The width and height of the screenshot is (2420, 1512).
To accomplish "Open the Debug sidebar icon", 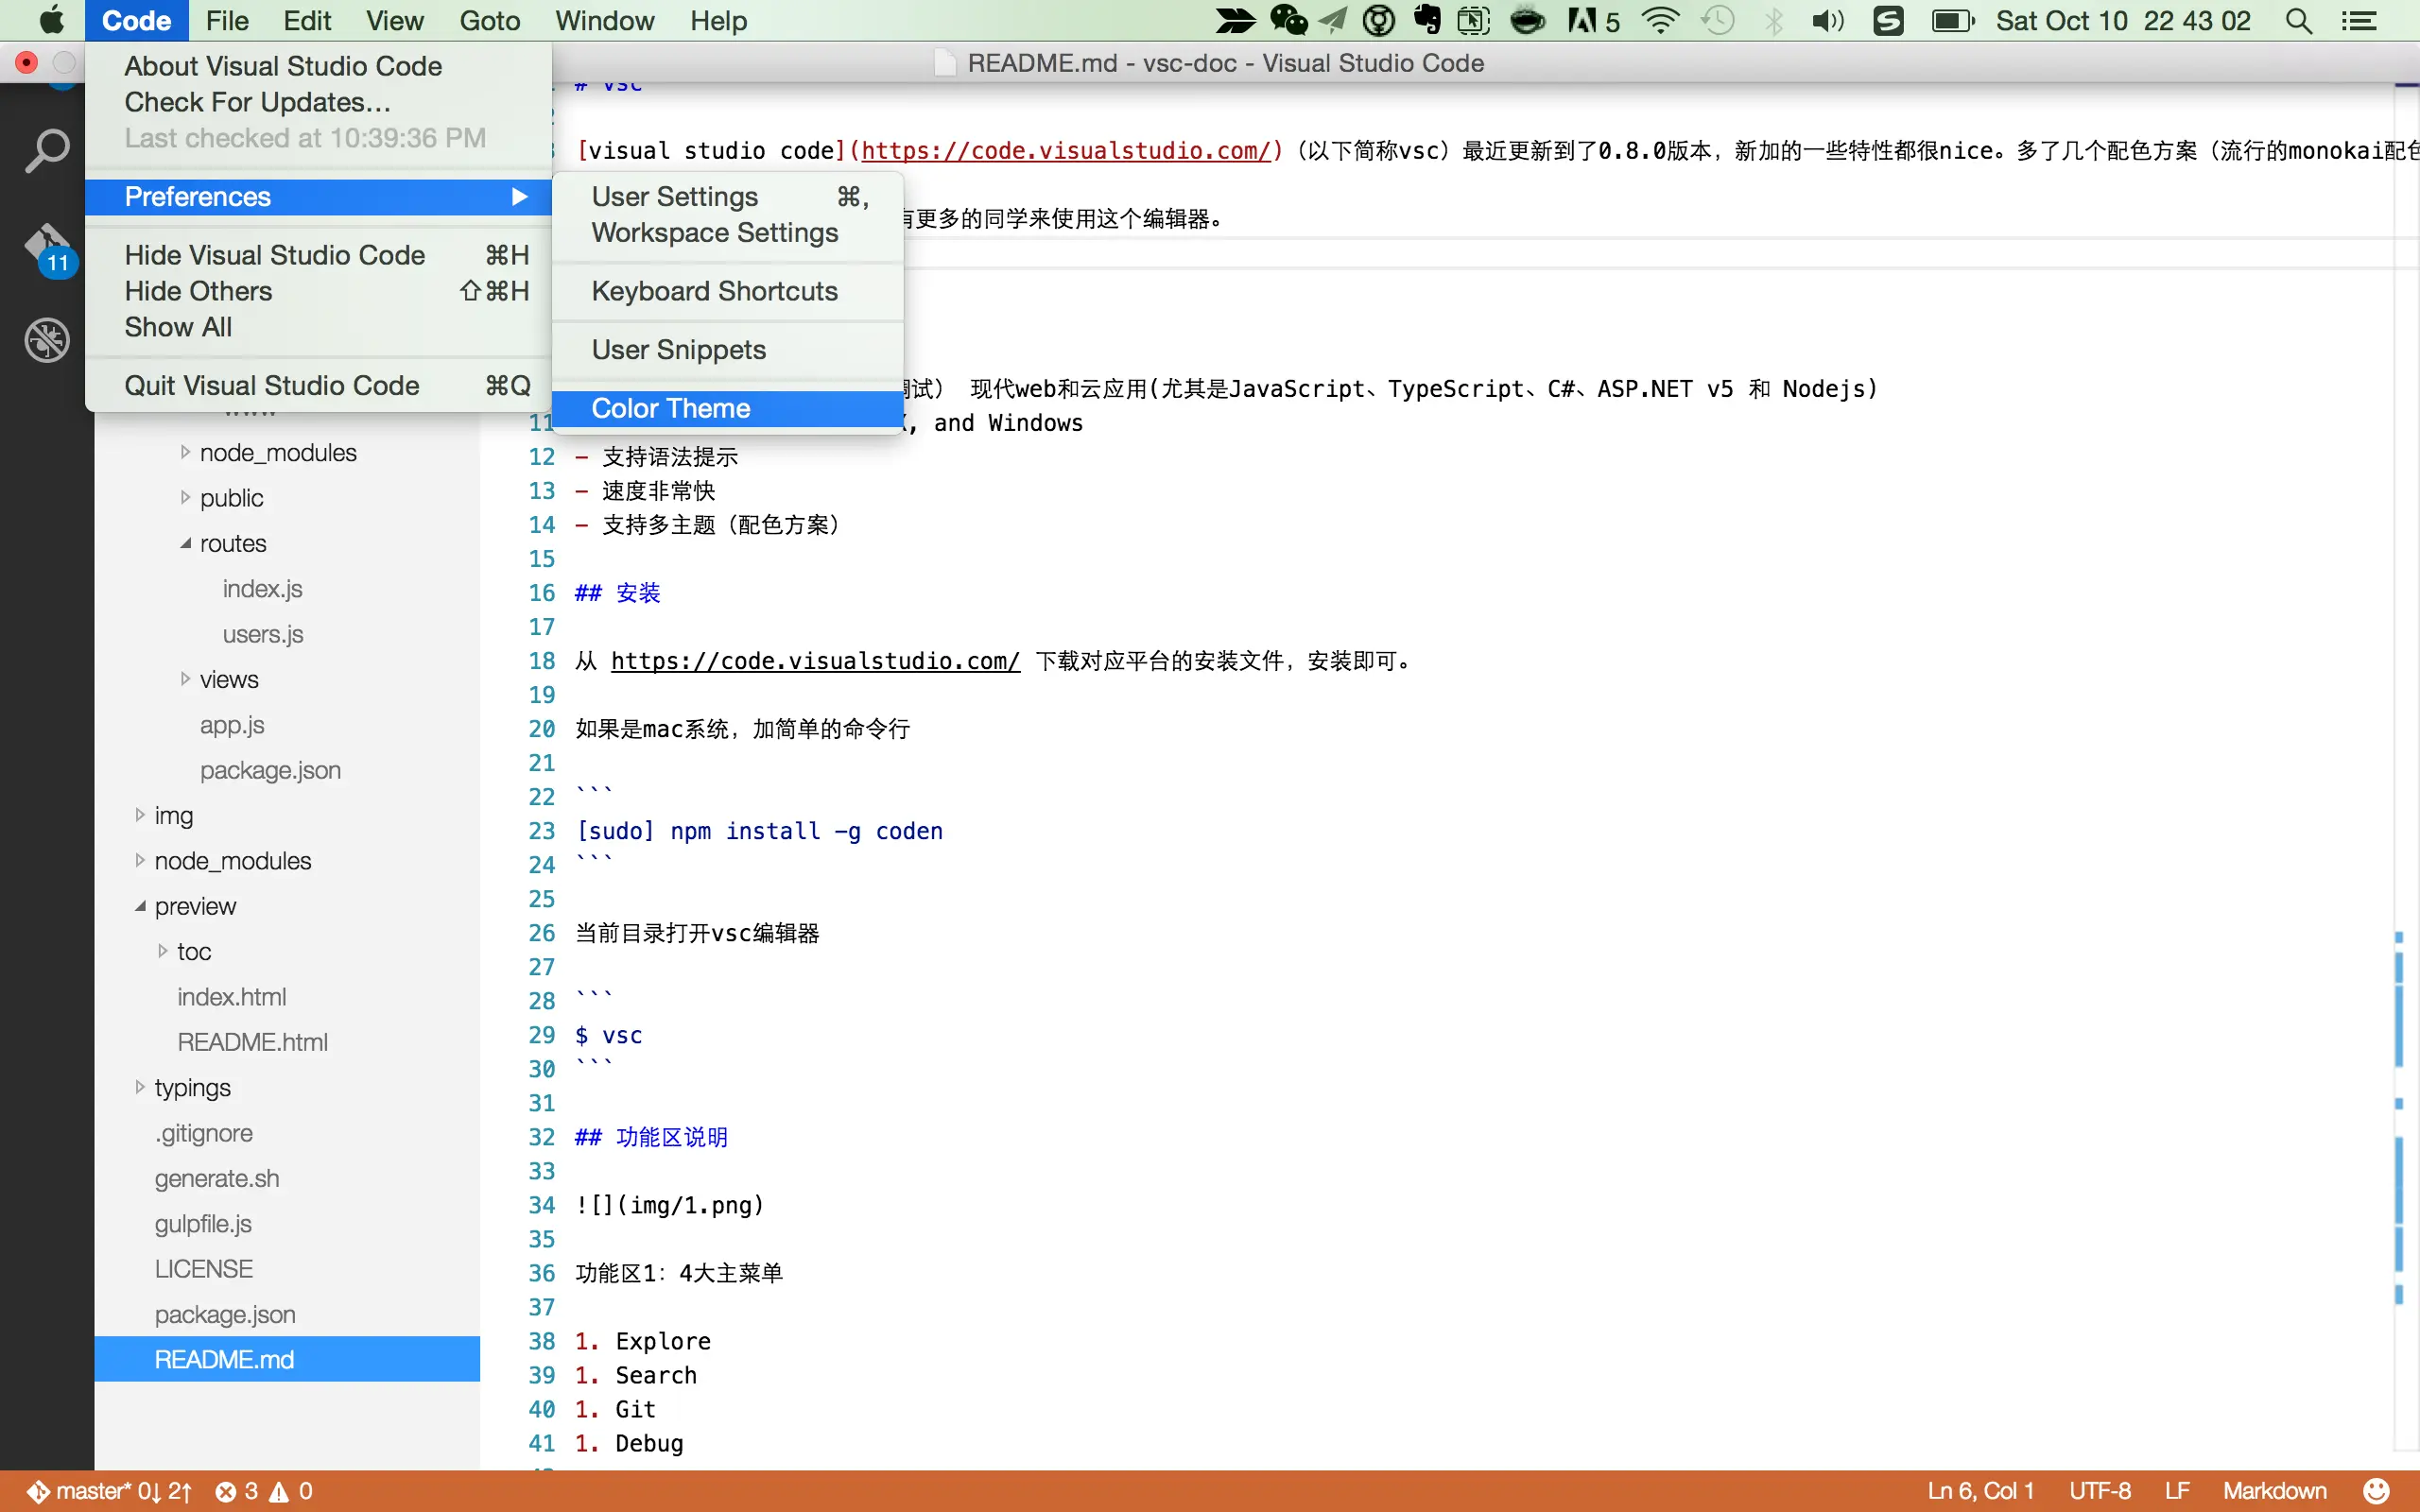I will [46, 340].
